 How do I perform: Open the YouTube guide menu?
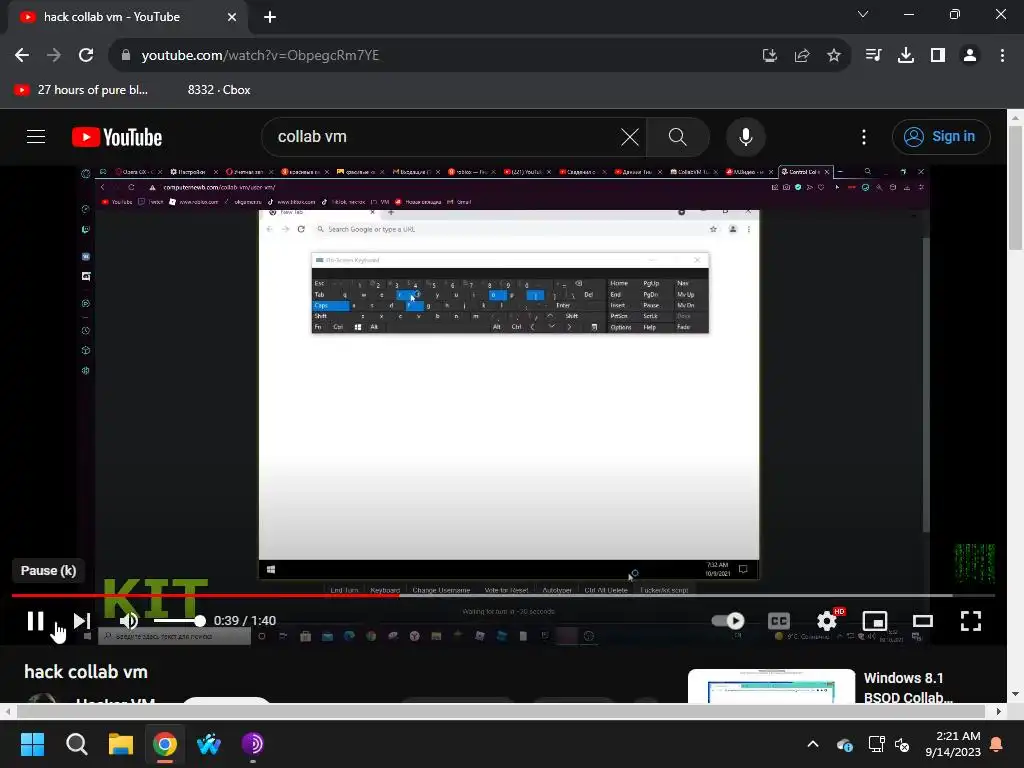[36, 137]
